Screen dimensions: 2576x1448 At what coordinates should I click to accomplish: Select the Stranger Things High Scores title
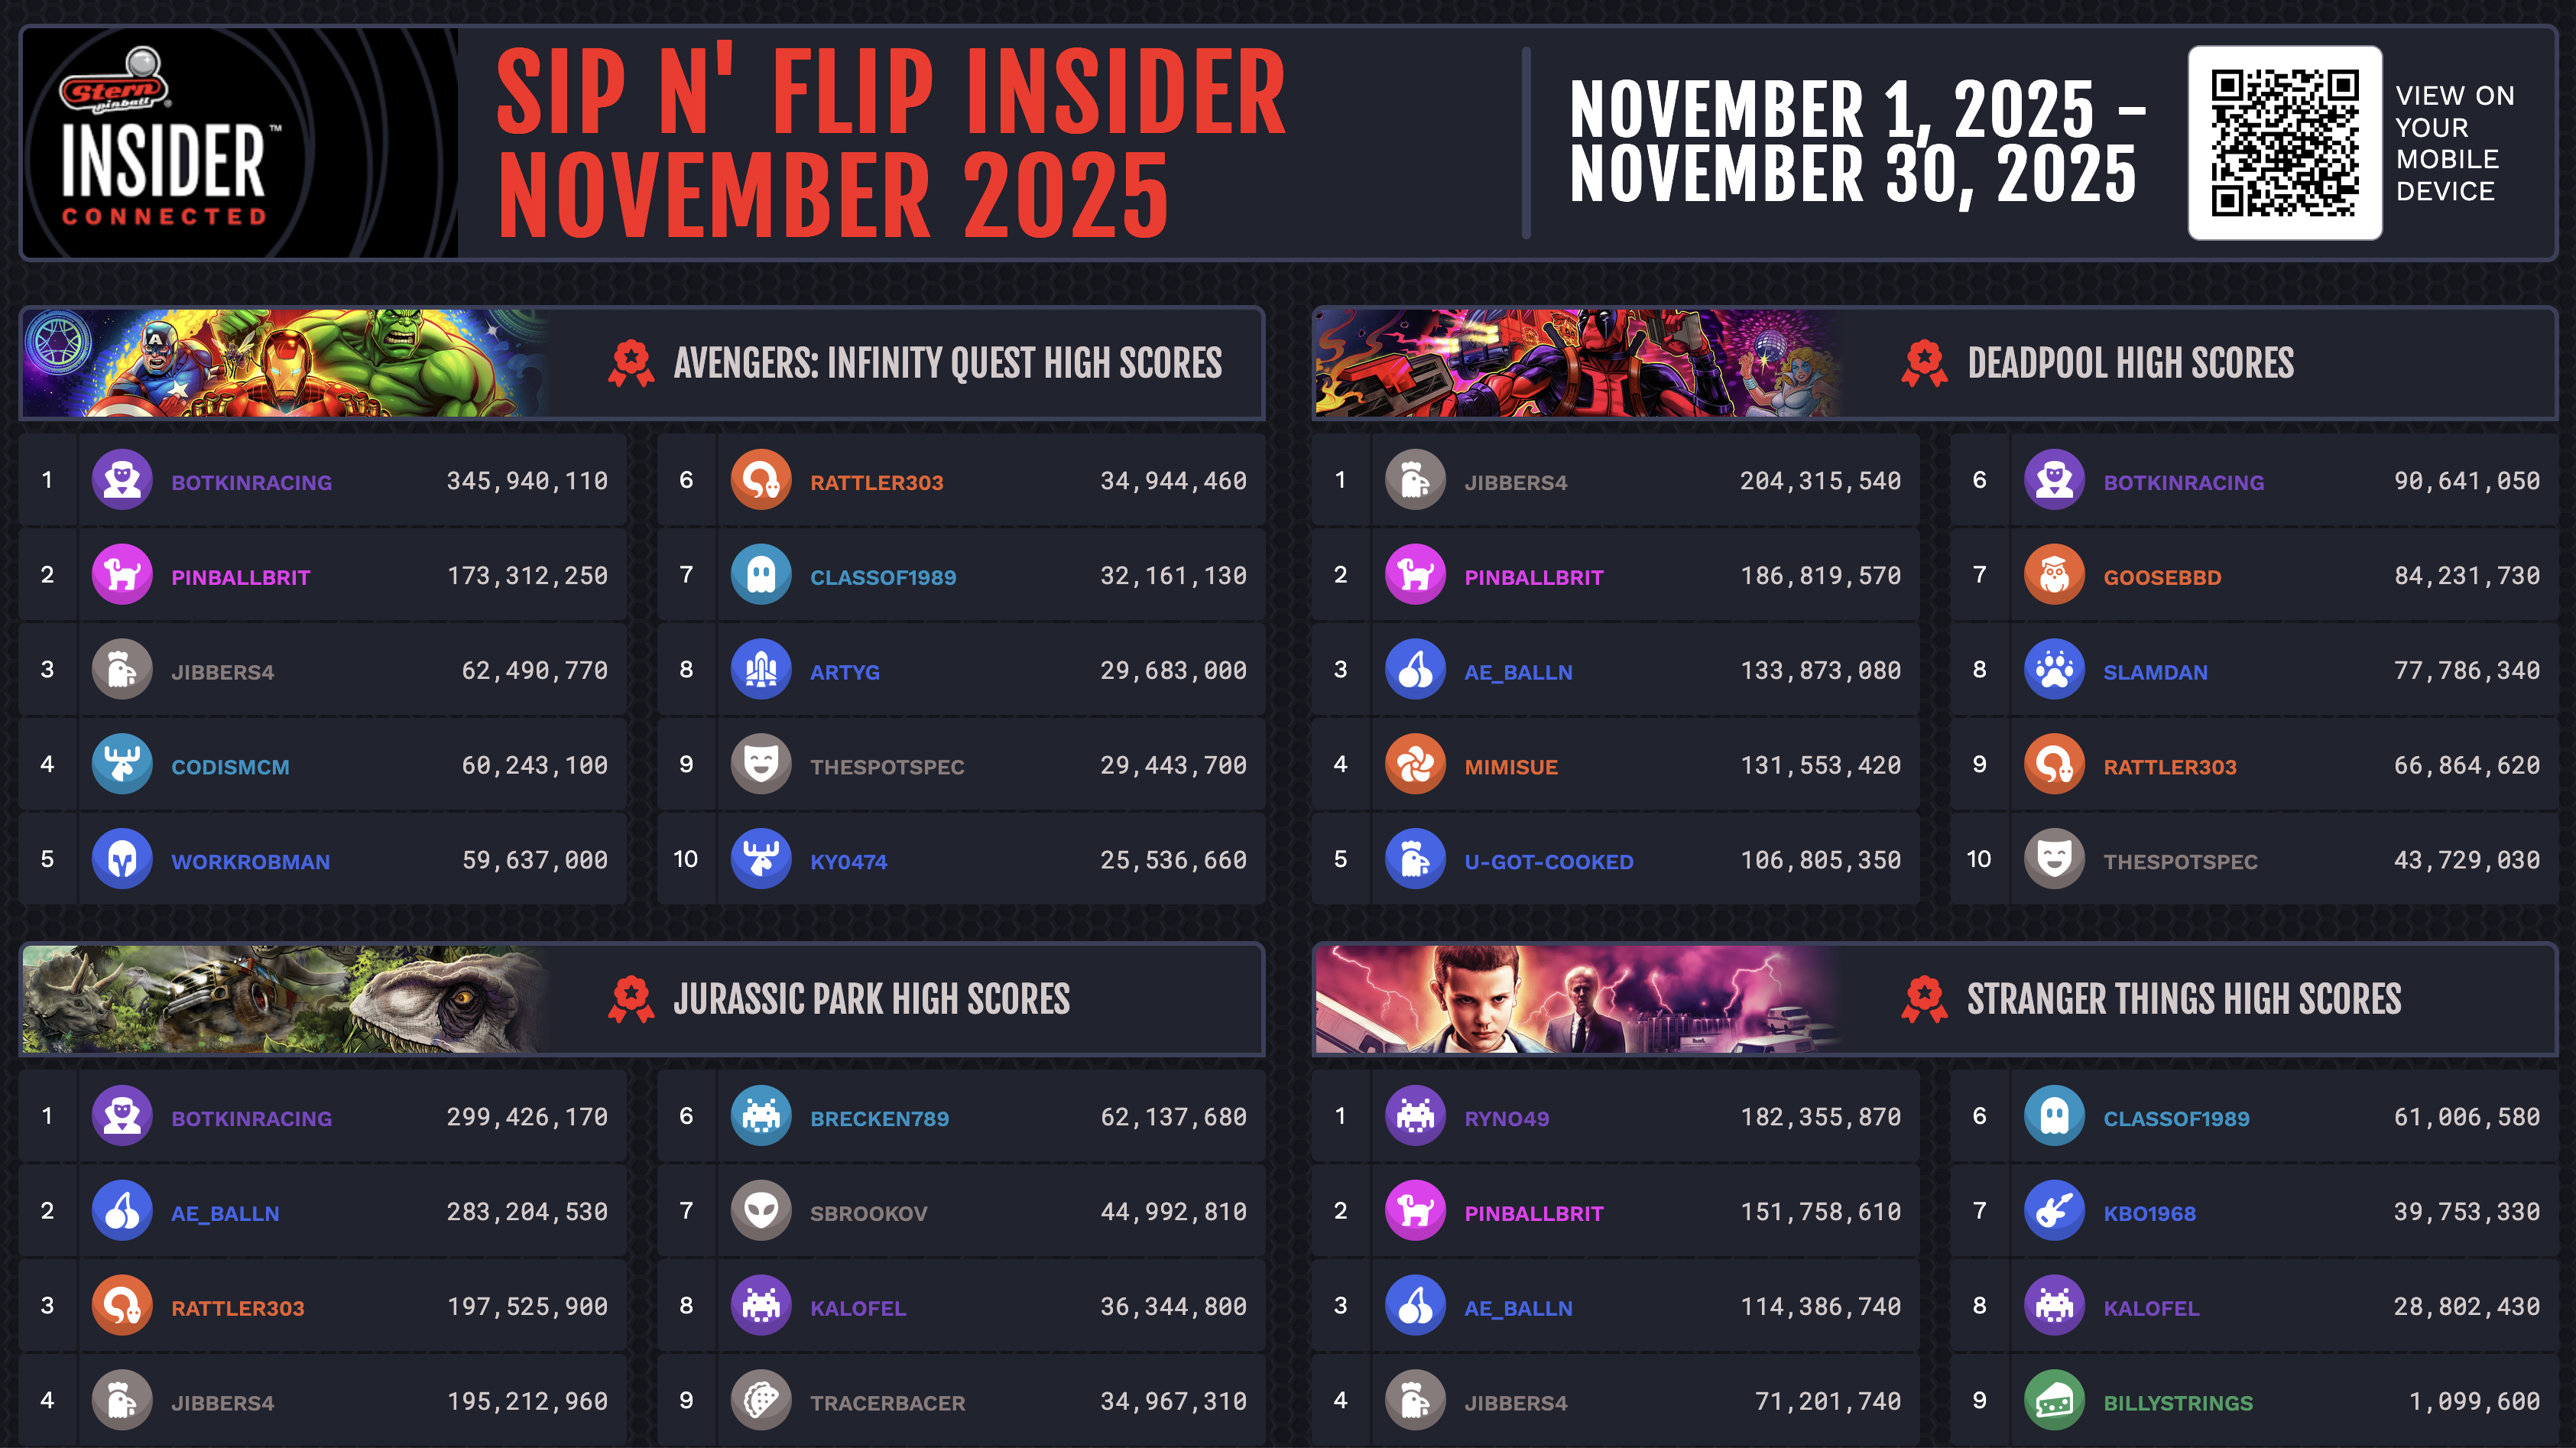tap(2183, 999)
